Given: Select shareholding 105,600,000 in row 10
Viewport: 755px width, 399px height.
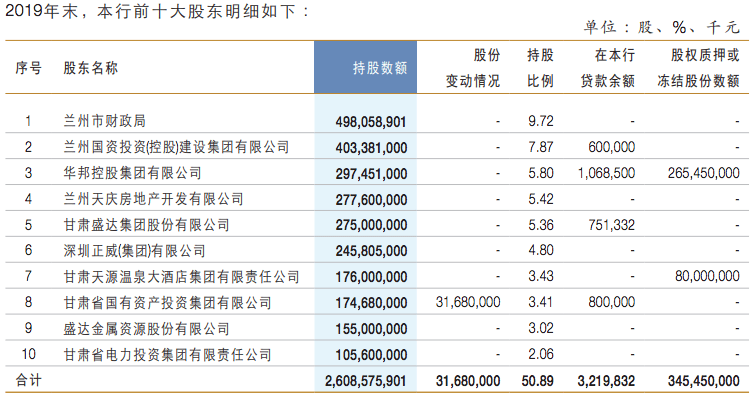Looking at the screenshot, I should click(371, 355).
